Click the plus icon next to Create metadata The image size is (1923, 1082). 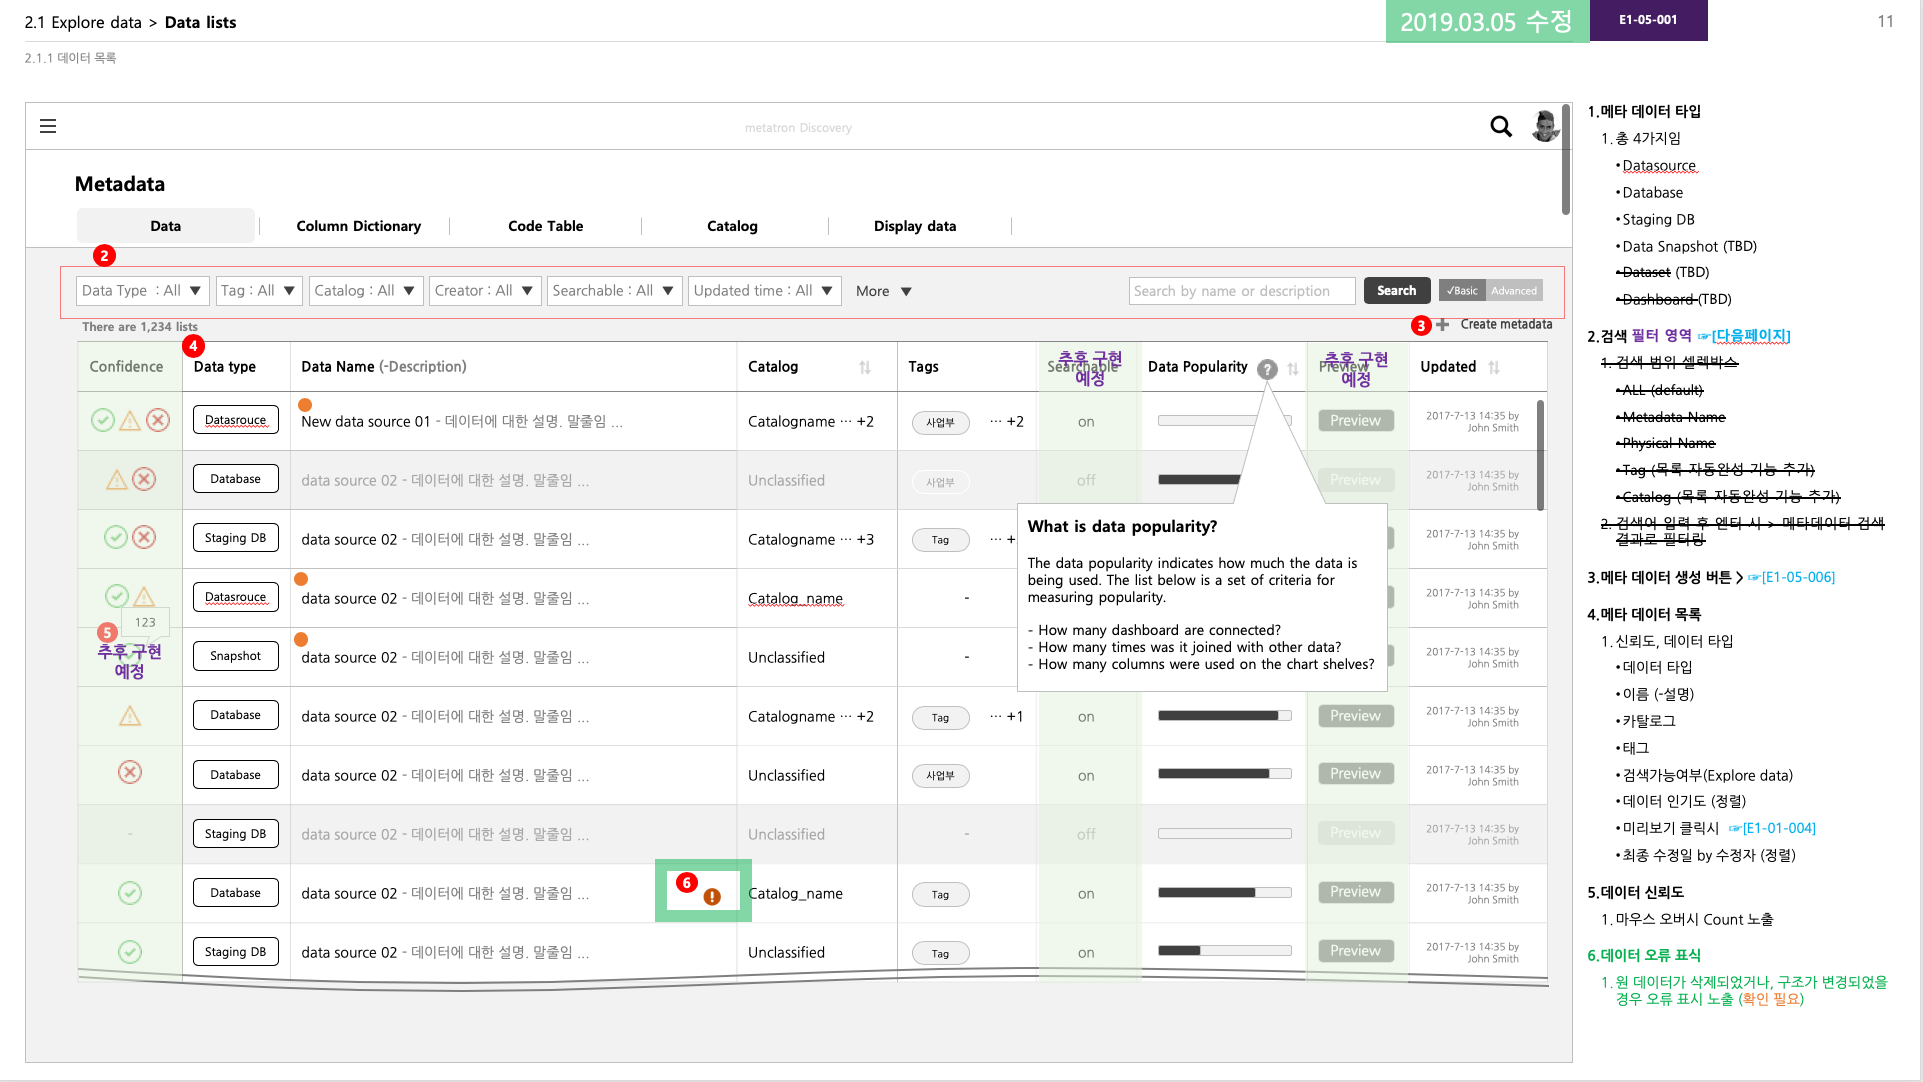coord(1442,324)
